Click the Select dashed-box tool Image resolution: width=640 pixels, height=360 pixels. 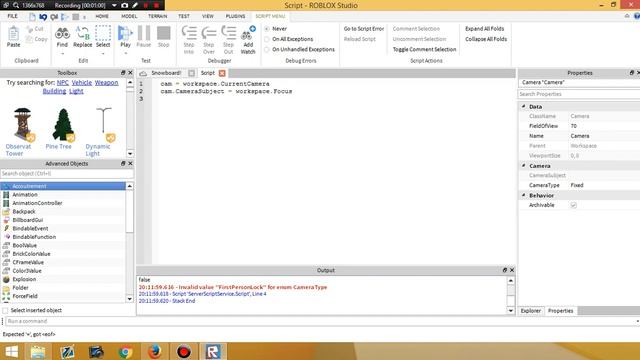click(x=103, y=33)
